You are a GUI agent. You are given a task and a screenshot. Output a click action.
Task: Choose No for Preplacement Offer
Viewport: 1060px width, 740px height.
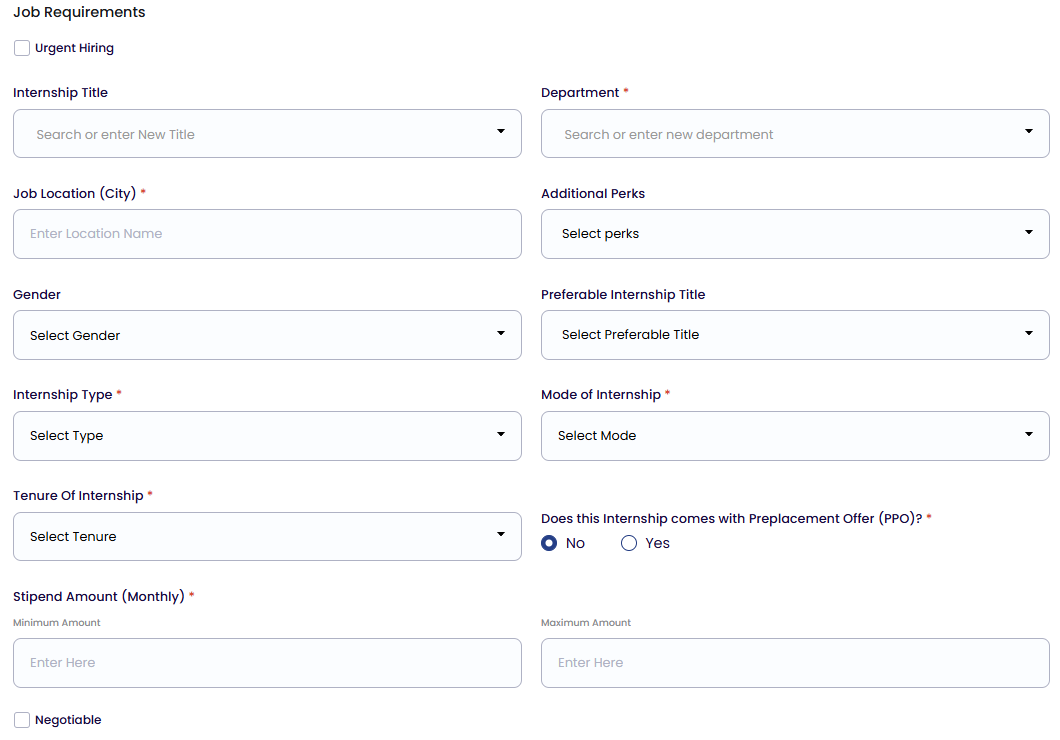coord(549,543)
